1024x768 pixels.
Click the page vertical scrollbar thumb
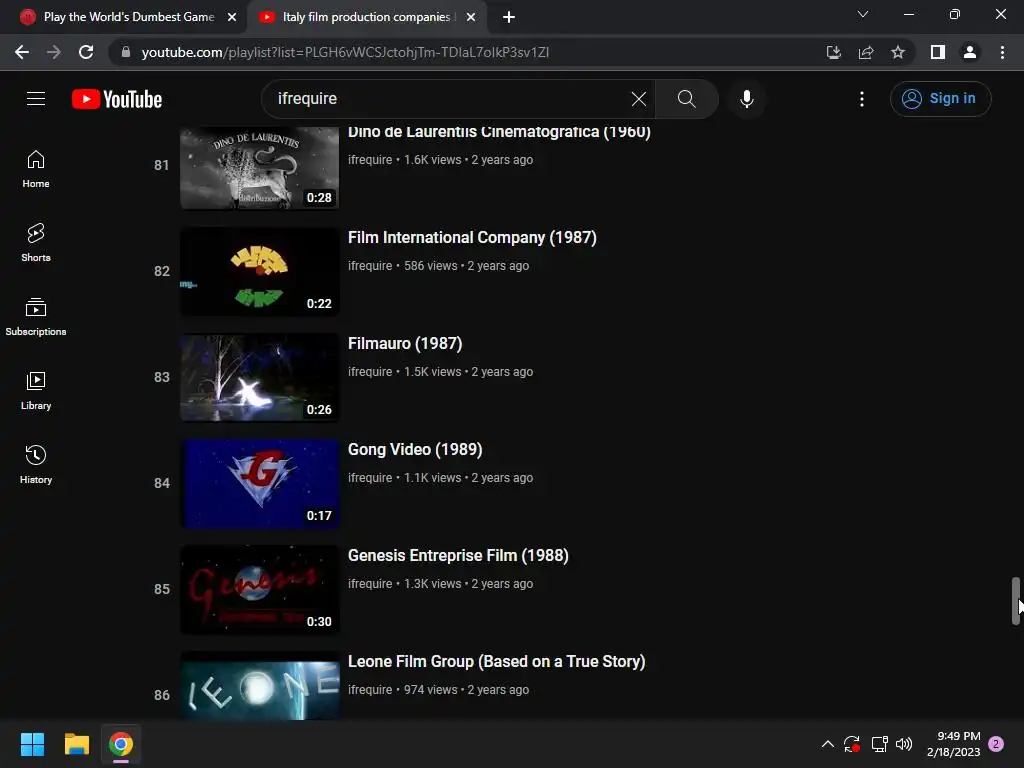(1016, 601)
